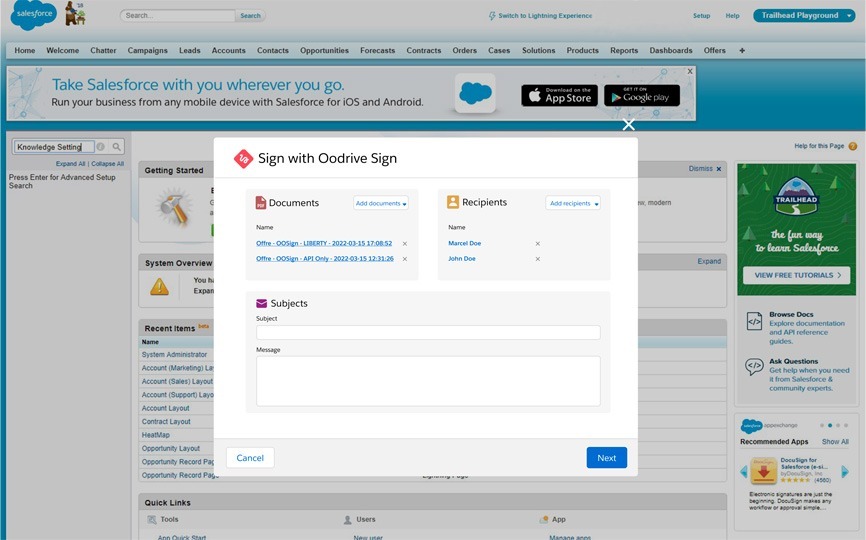Click the Trailhead badge image

point(796,197)
